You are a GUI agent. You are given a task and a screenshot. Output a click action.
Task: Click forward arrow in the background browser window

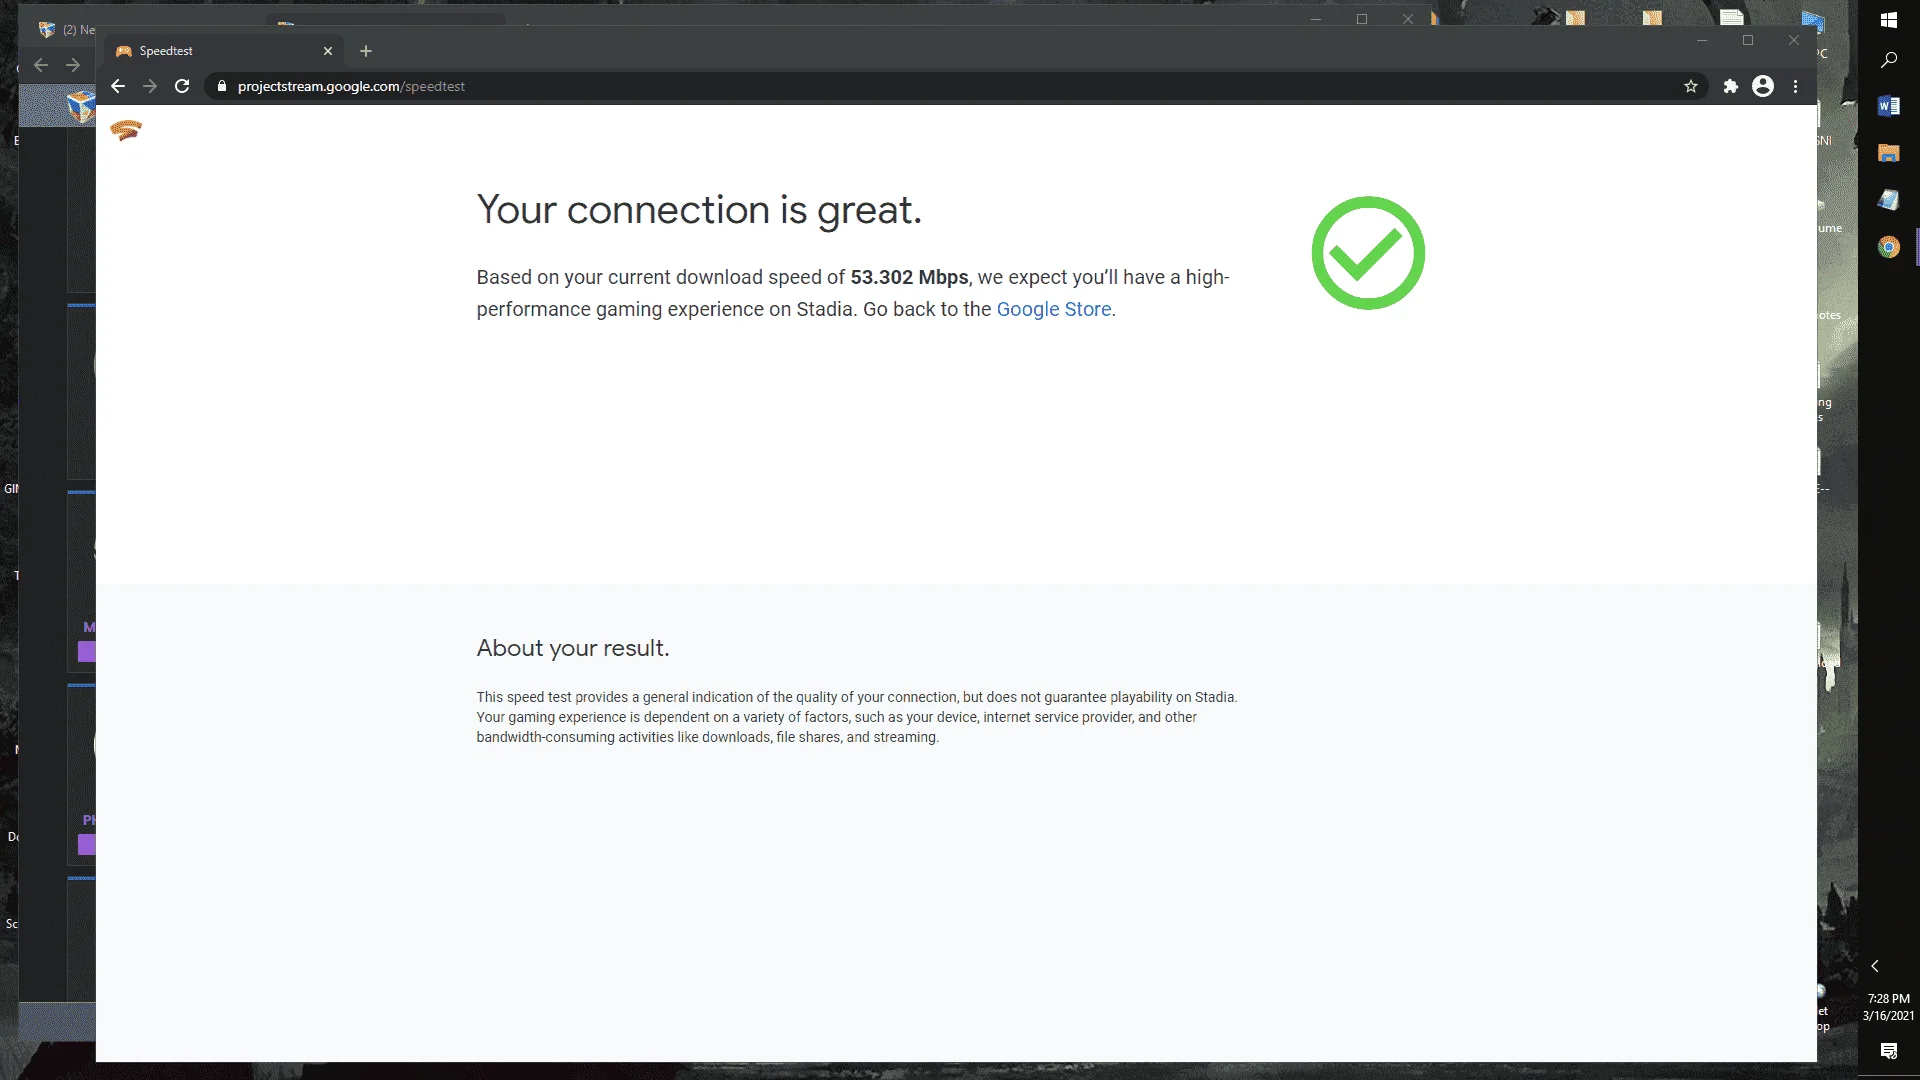[x=73, y=65]
